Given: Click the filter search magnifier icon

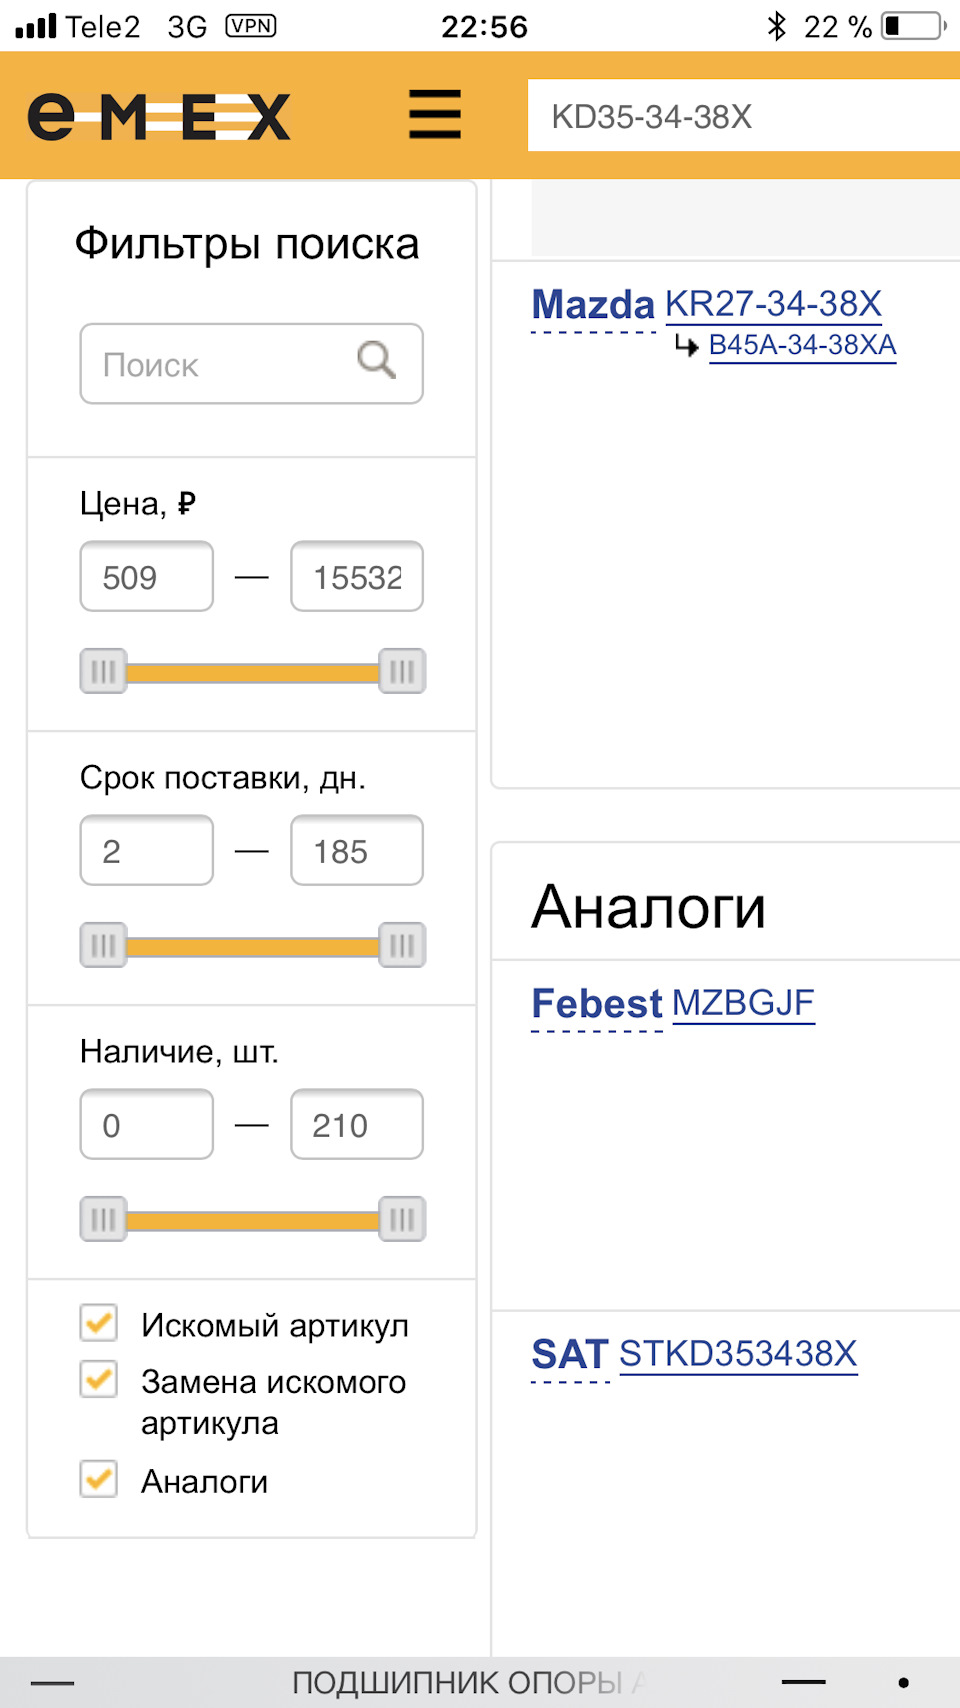Looking at the screenshot, I should point(377,360).
